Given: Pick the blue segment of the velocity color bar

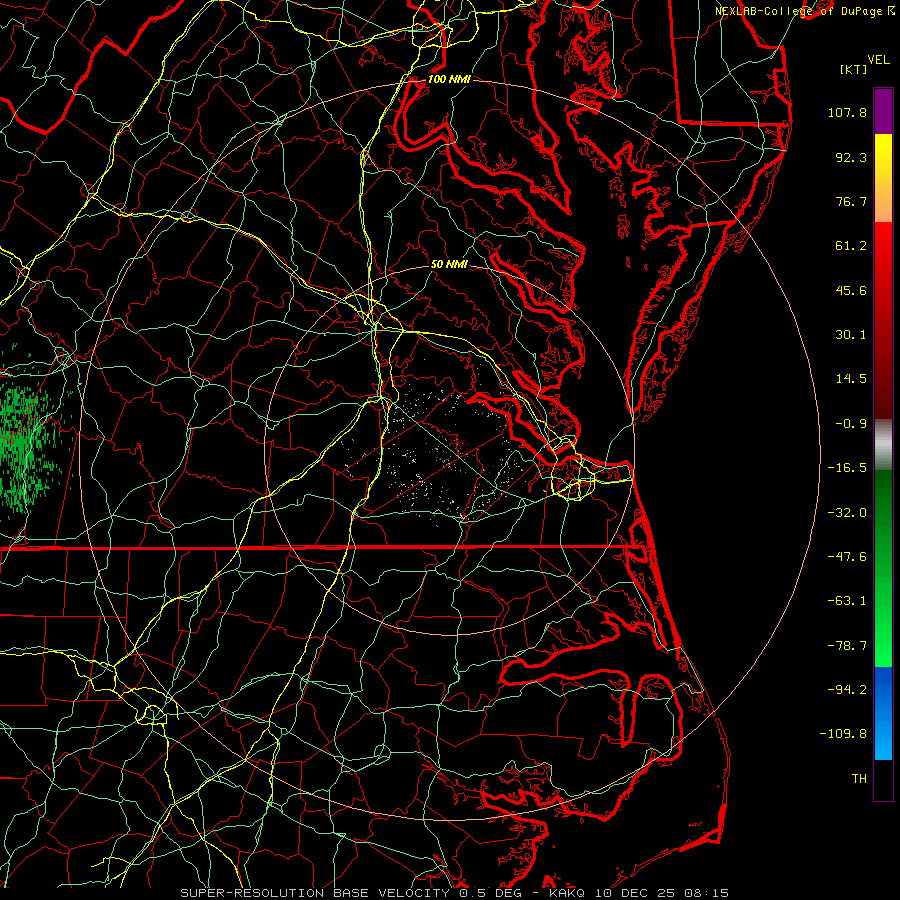Looking at the screenshot, I should click(x=883, y=713).
